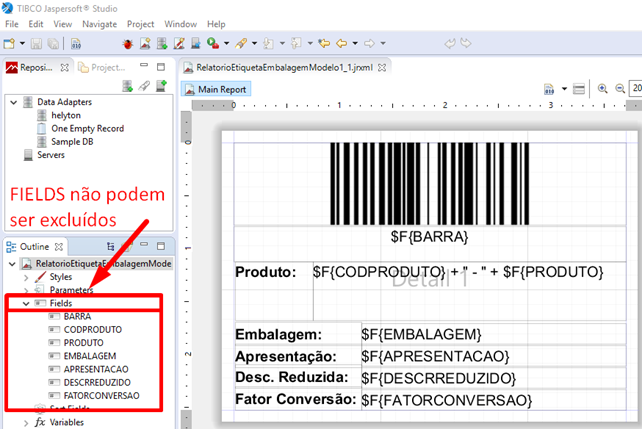Image resolution: width=642 pixels, height=429 pixels.
Task: Click the Save disk icon
Action: (x=36, y=43)
